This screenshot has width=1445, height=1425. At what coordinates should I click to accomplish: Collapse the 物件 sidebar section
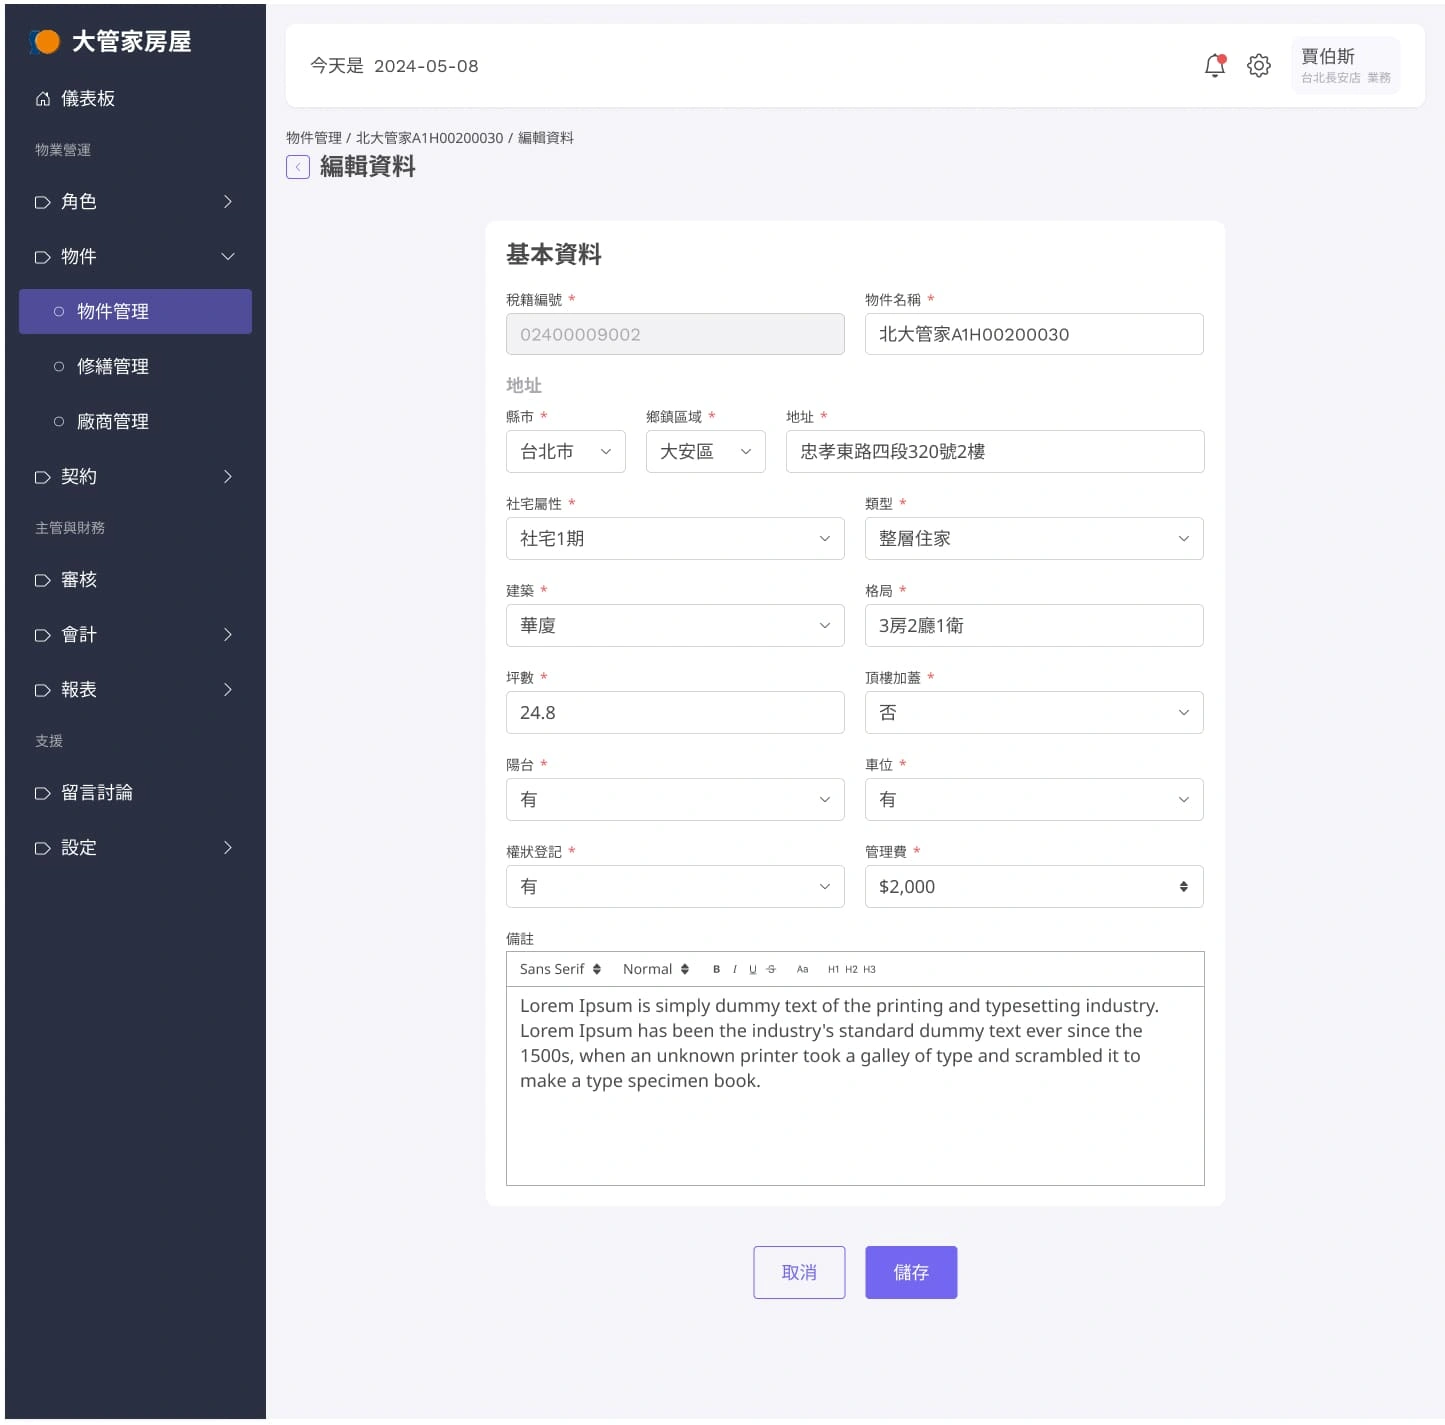pos(227,256)
